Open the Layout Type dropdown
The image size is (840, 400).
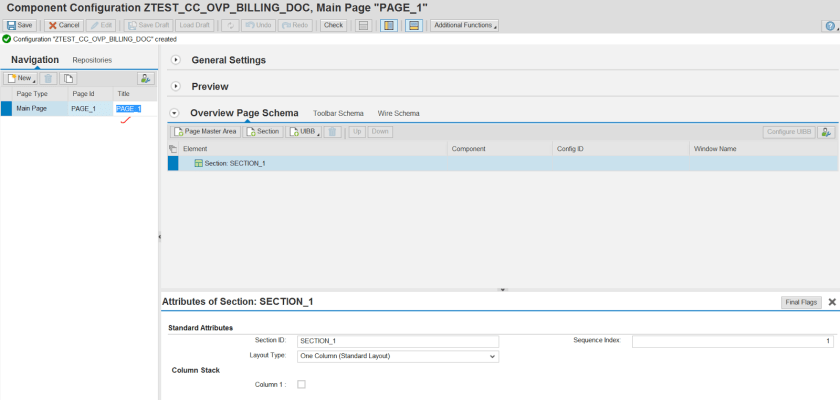tap(492, 355)
